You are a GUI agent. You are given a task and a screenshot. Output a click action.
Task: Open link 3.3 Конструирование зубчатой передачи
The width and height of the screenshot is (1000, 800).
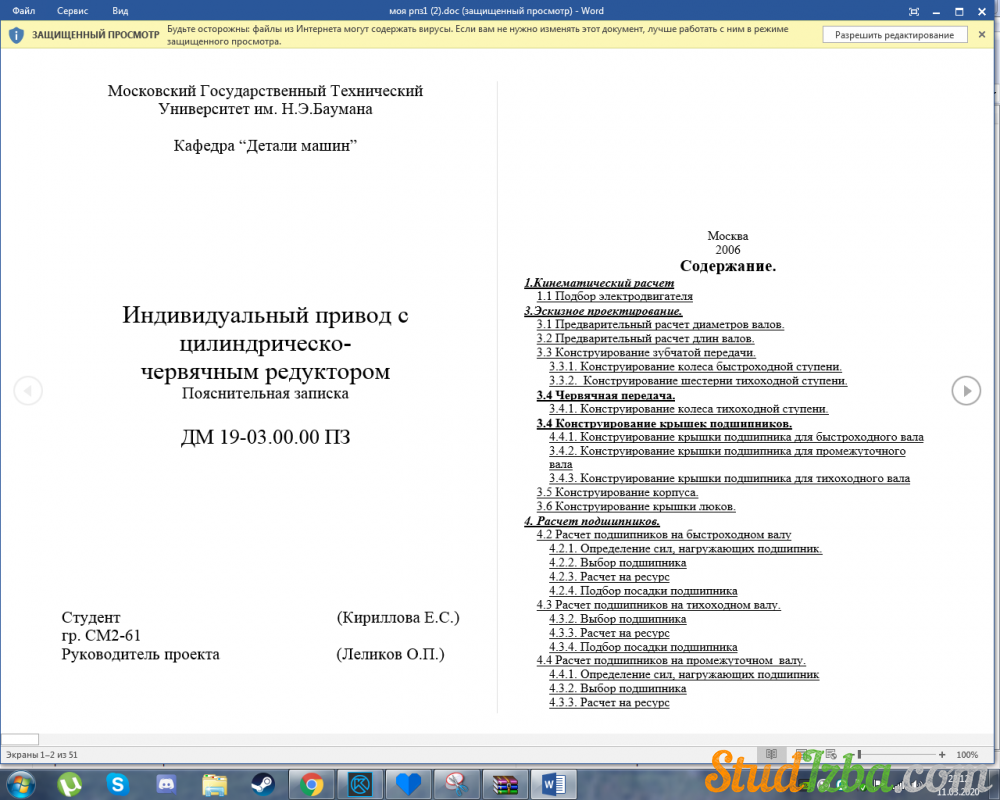(646, 352)
